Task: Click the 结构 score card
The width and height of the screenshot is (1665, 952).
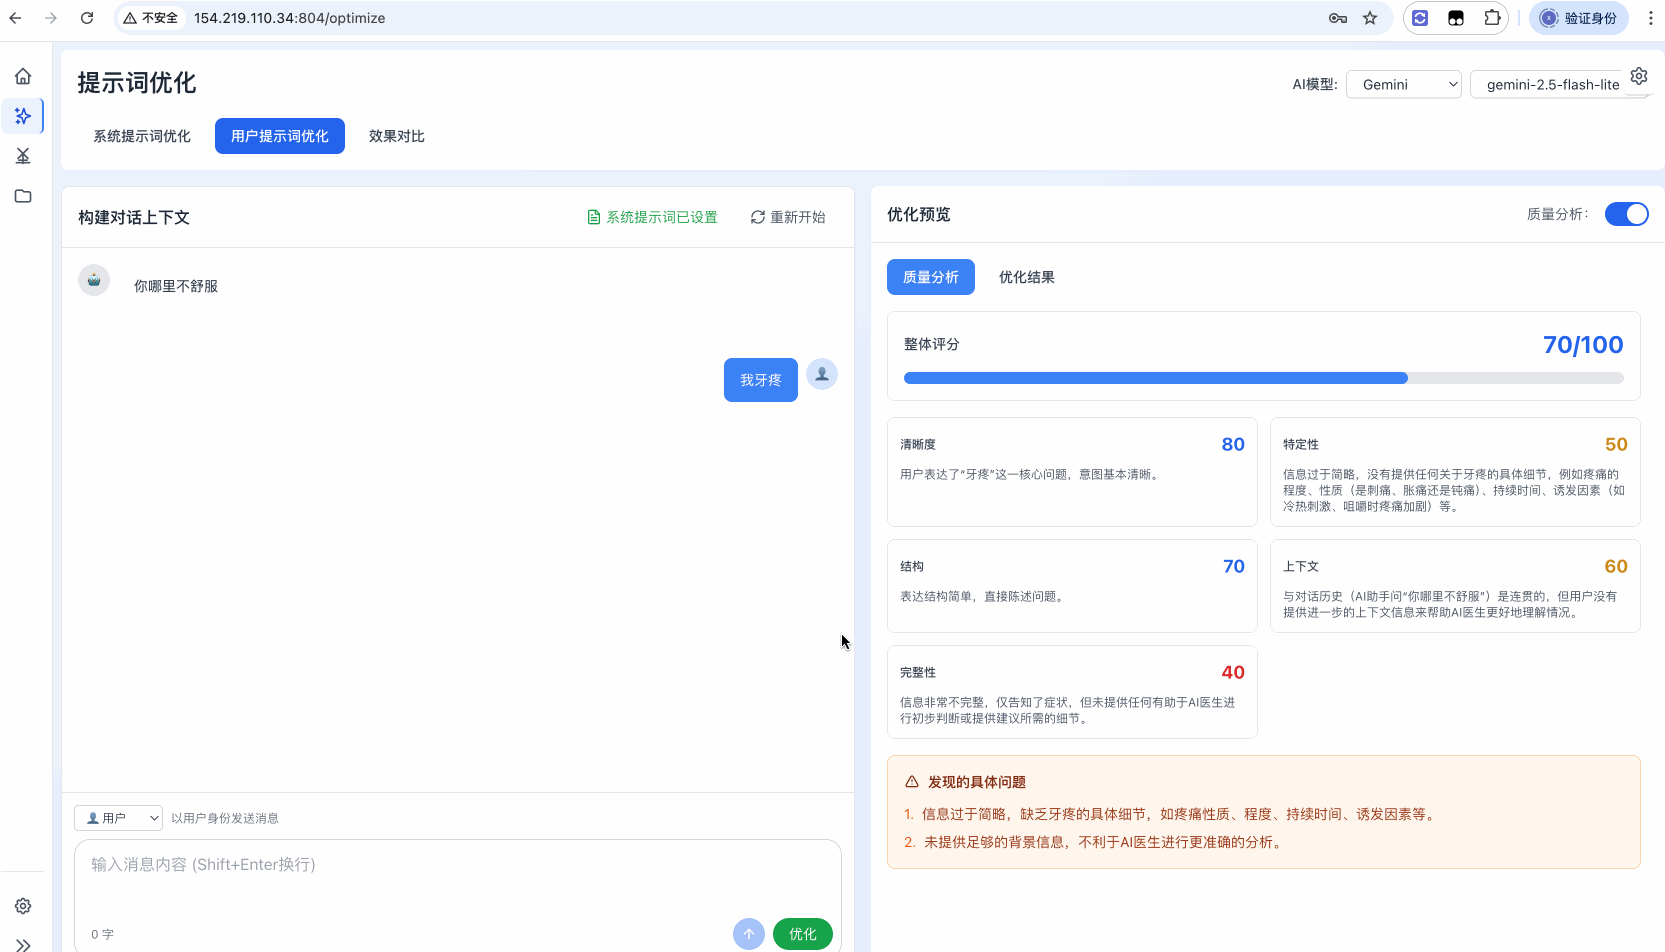Action: (x=1072, y=586)
